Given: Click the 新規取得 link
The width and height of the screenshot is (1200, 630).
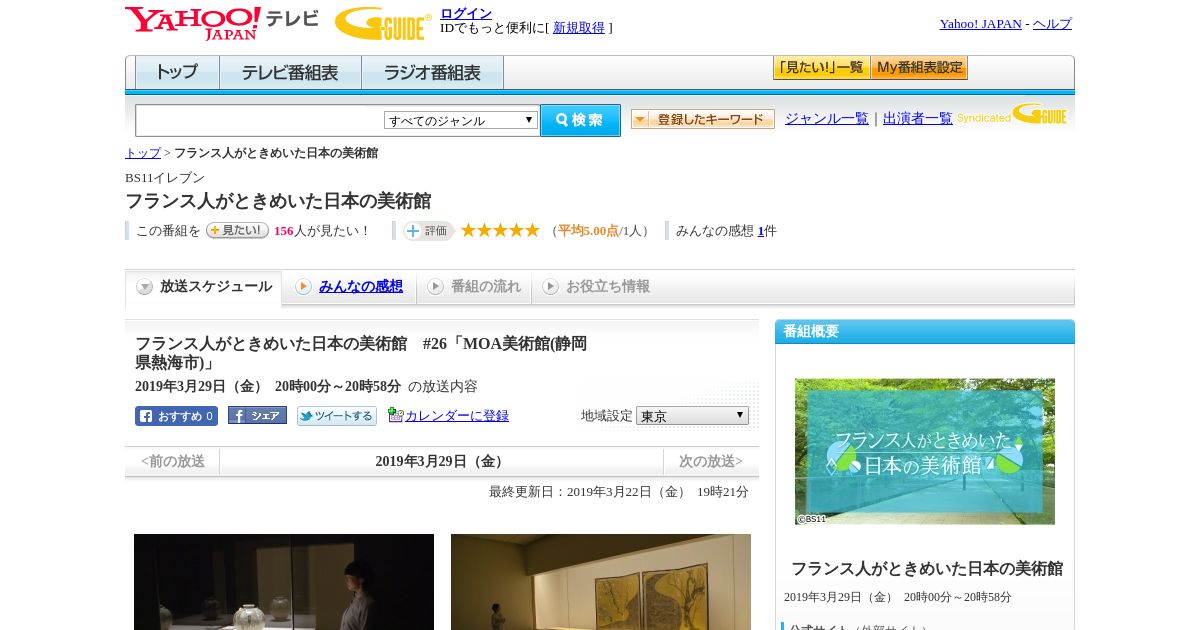Looking at the screenshot, I should 579,28.
